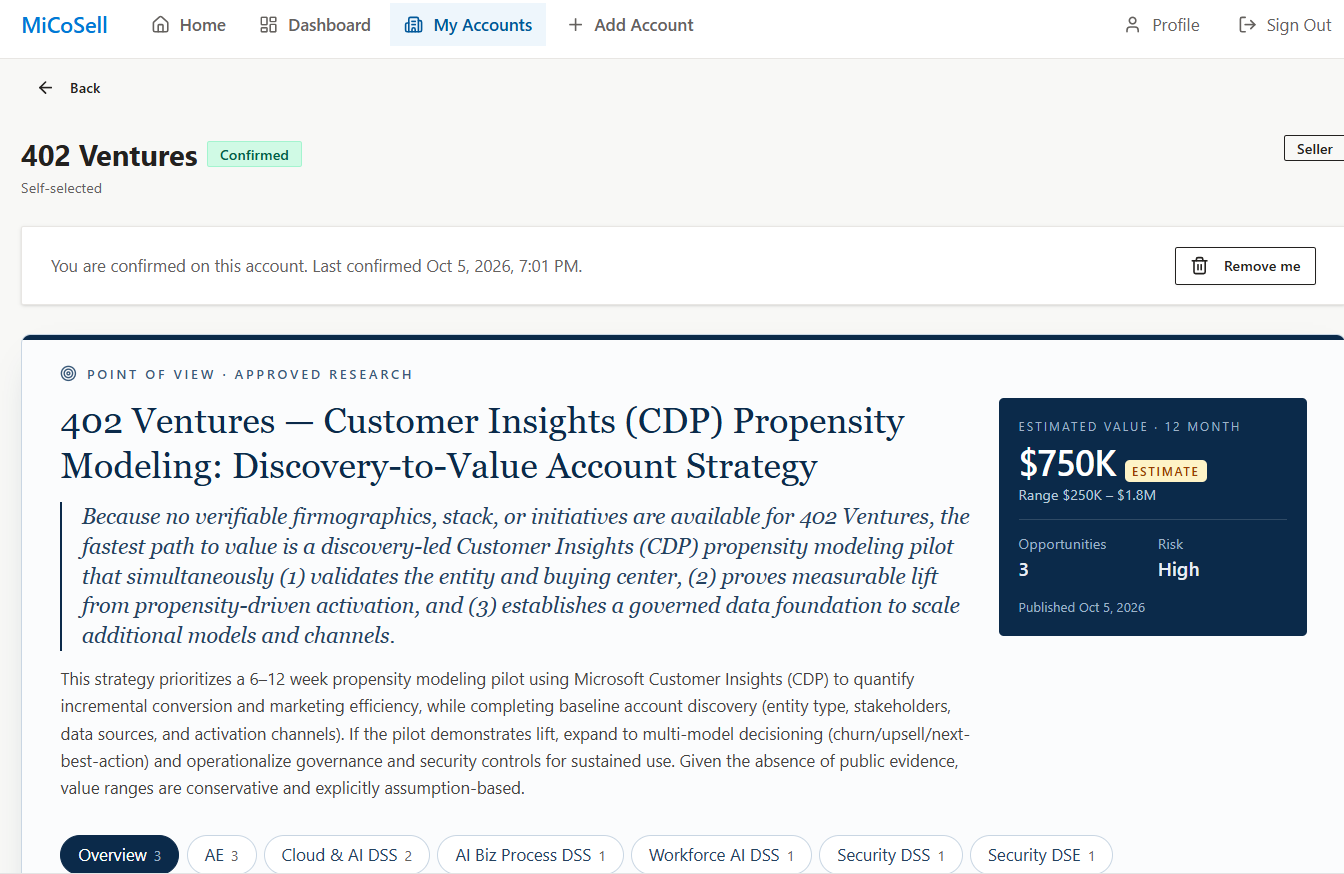
Task: Select the AI Biz Process DSS tab
Action: point(530,855)
